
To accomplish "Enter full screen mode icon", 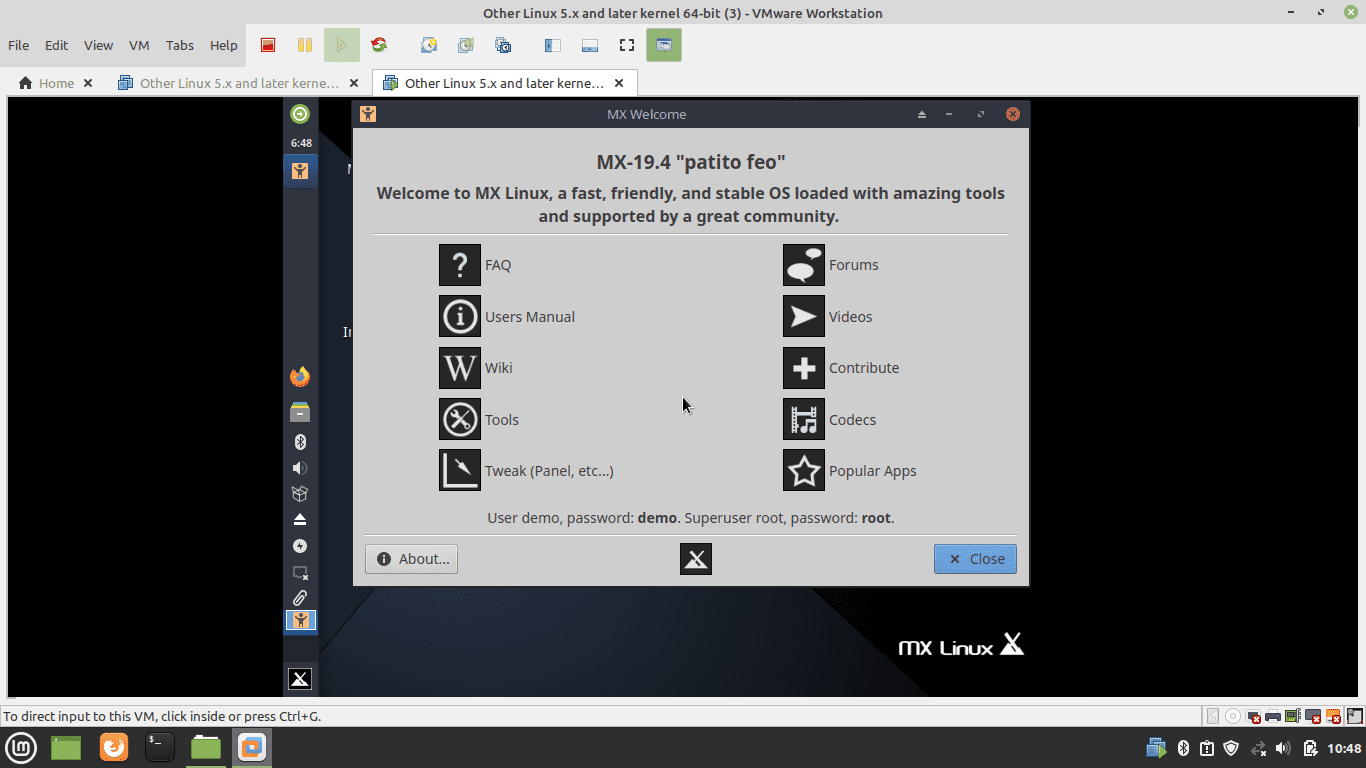I will coord(627,45).
